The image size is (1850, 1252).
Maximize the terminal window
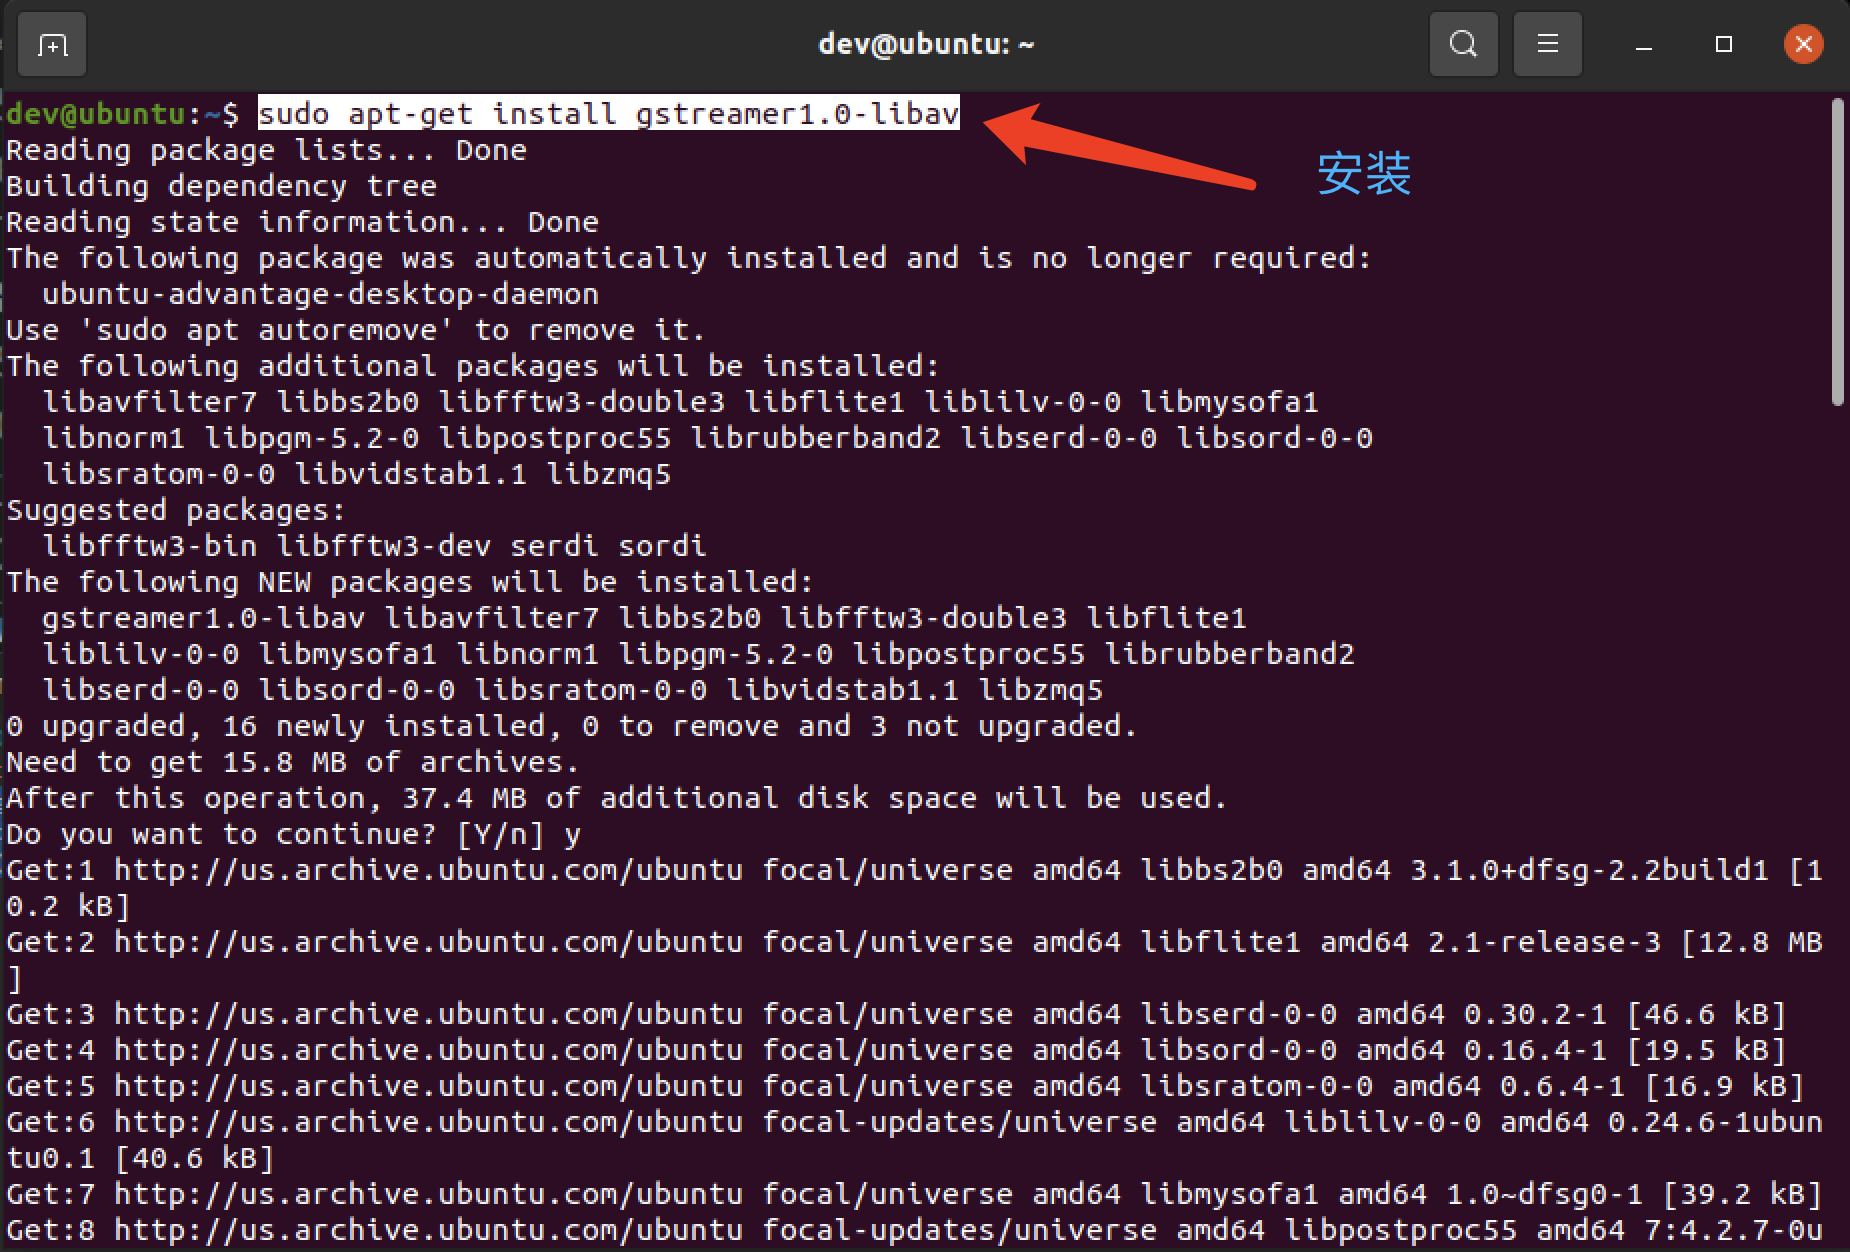click(x=1723, y=44)
